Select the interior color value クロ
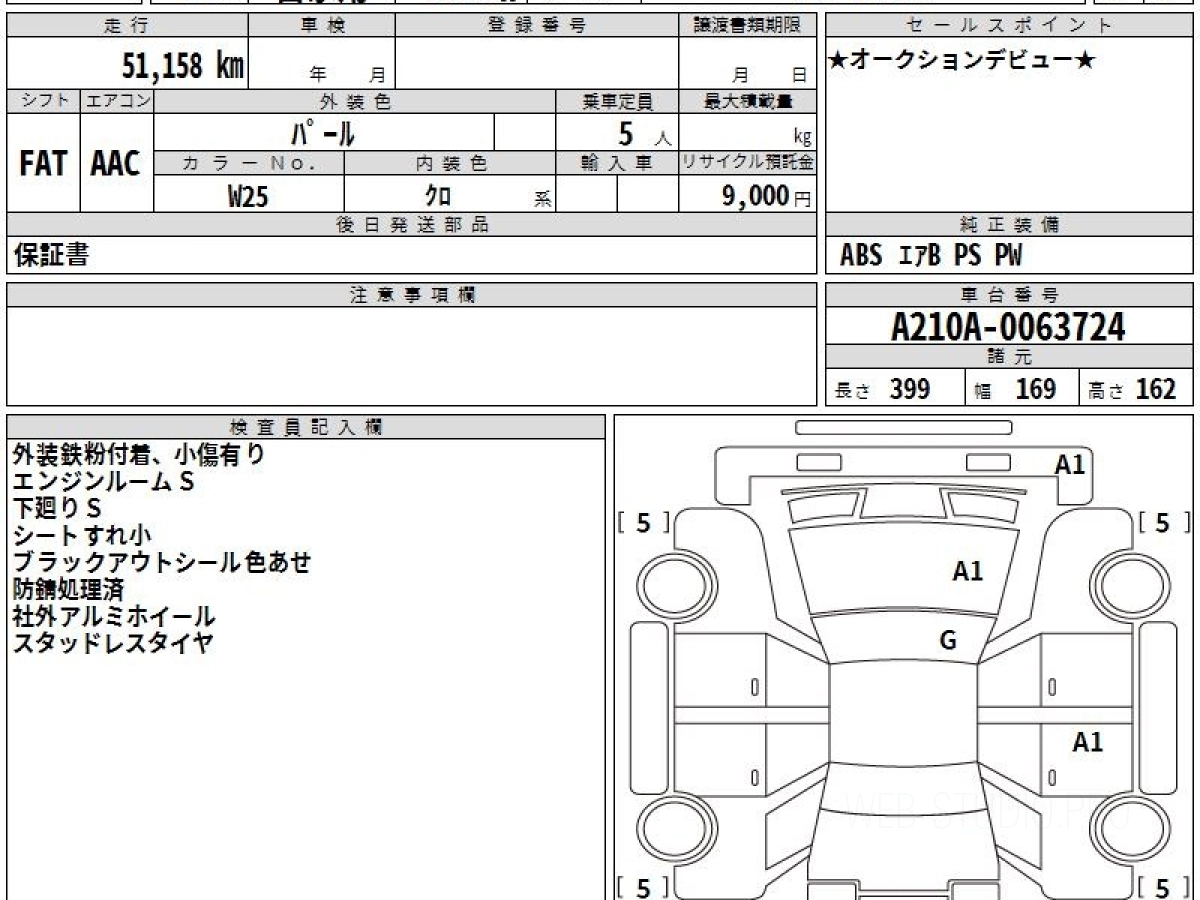This screenshot has width=1200, height=900. (438, 196)
